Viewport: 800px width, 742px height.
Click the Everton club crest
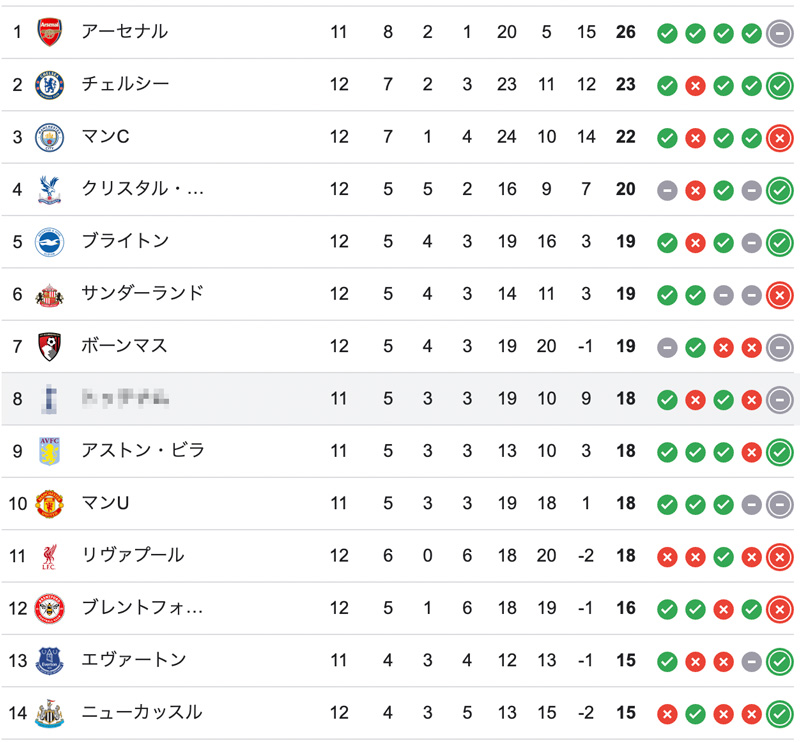click(49, 660)
